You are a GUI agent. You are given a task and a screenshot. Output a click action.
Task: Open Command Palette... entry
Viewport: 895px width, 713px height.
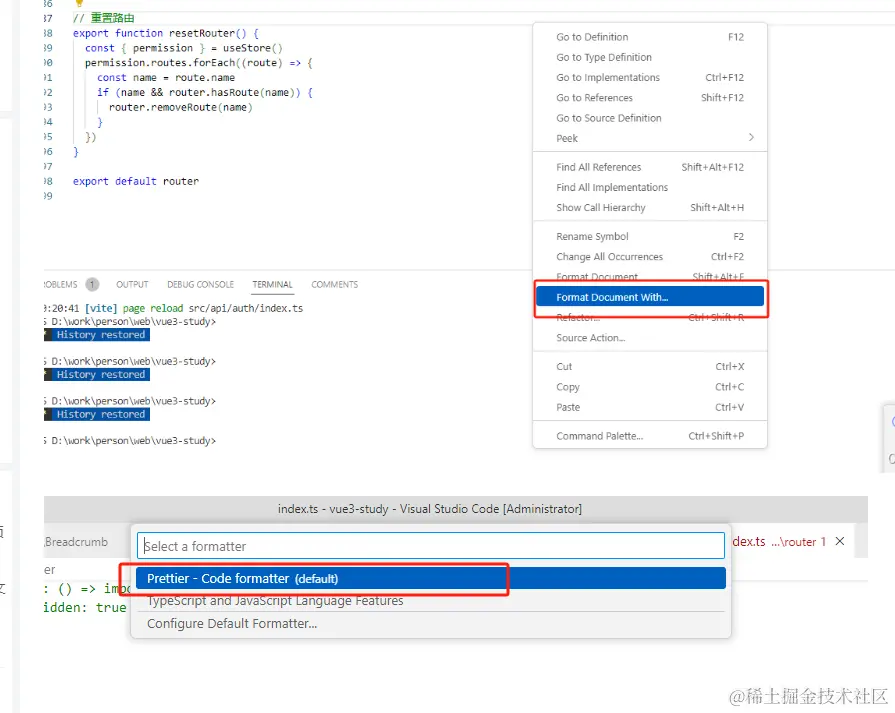[x=650, y=436]
